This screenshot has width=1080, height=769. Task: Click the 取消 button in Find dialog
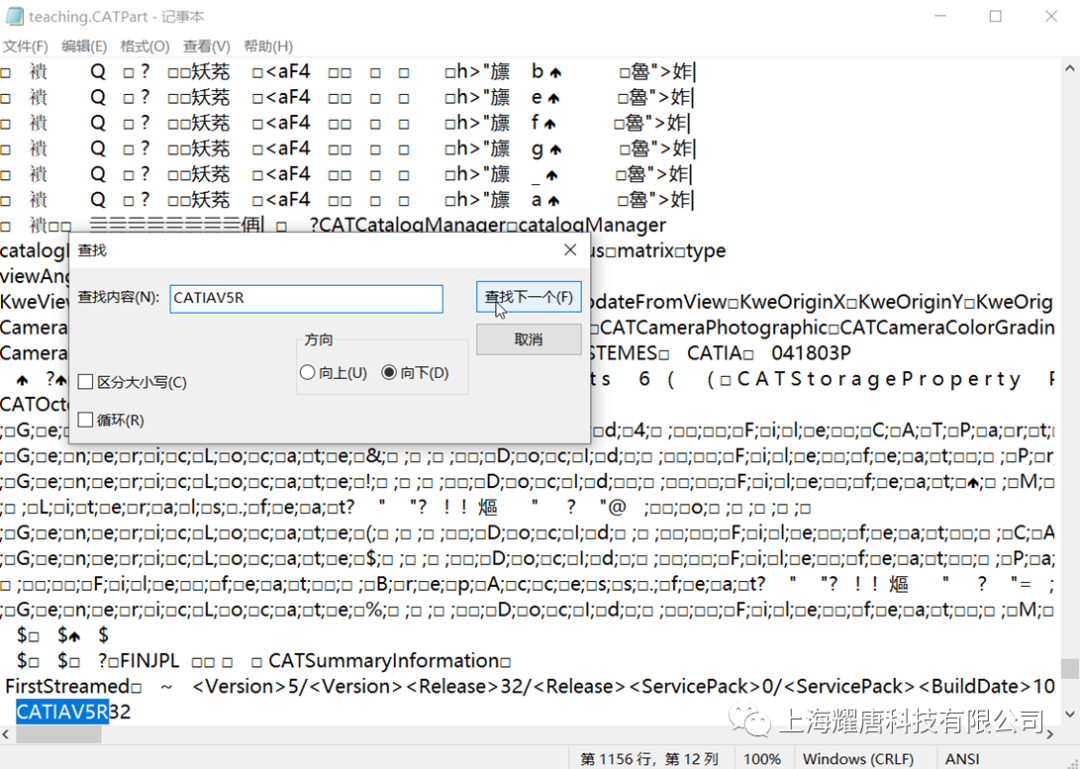click(528, 339)
